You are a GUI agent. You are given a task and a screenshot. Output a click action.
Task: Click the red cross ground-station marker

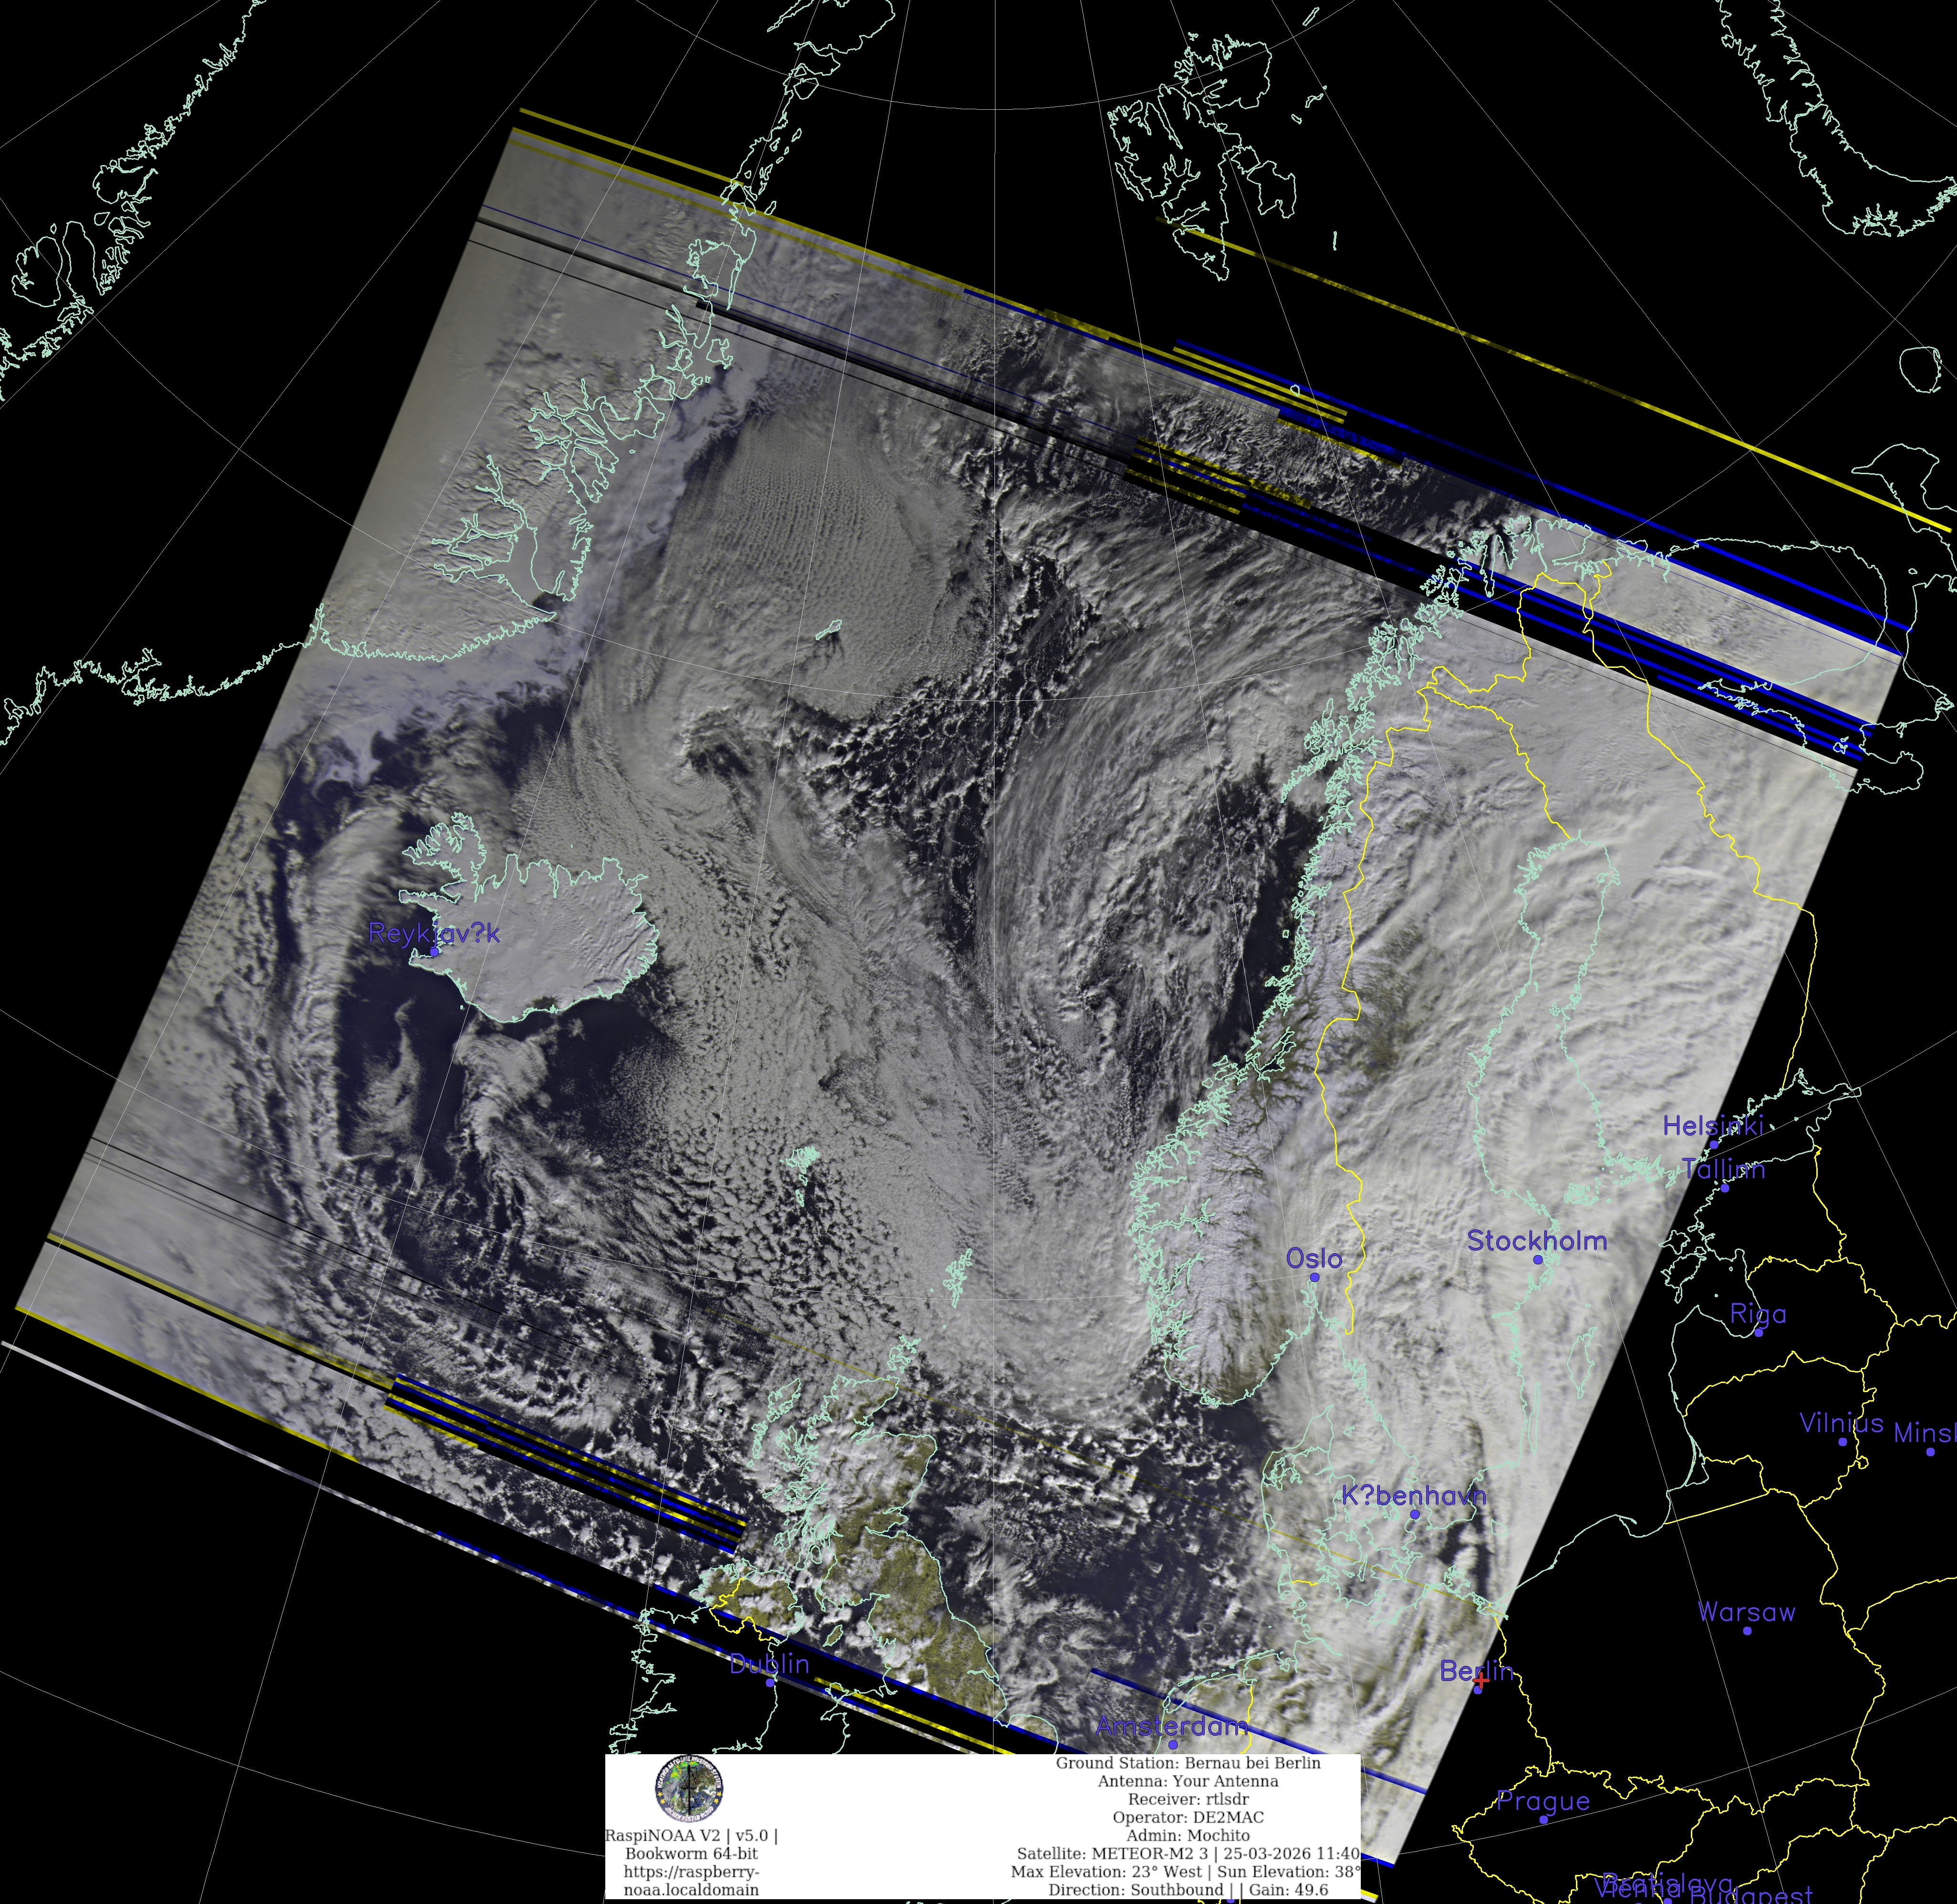point(1480,1681)
